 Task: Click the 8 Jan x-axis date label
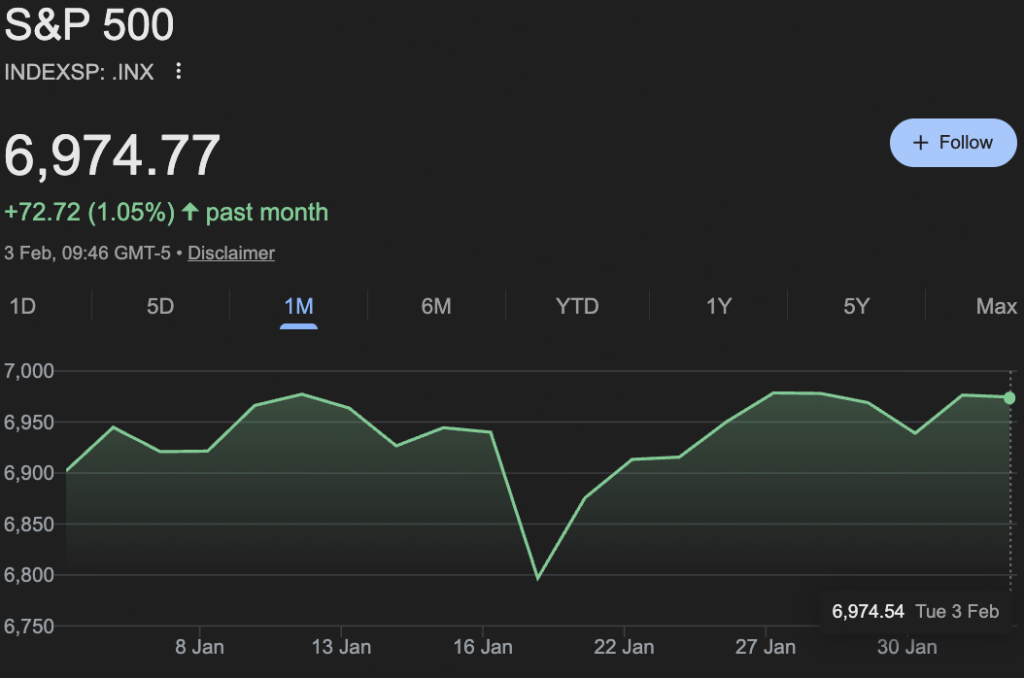pos(199,647)
